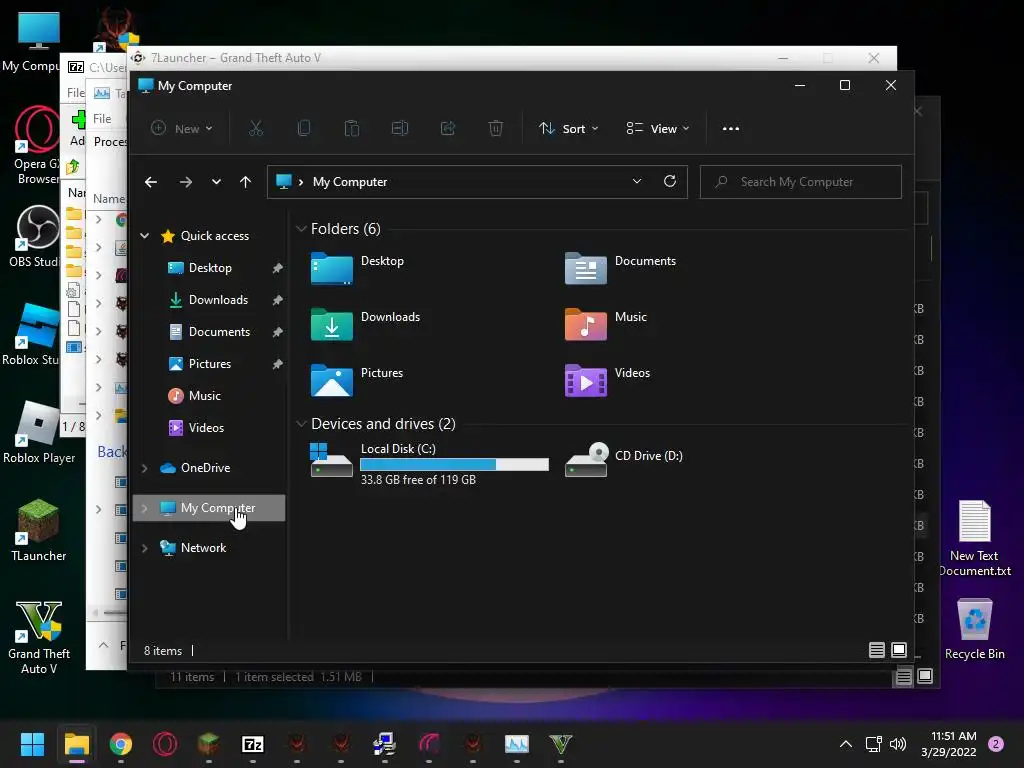1024x768 pixels.
Task: Open Windows Start menu
Action: [x=32, y=744]
